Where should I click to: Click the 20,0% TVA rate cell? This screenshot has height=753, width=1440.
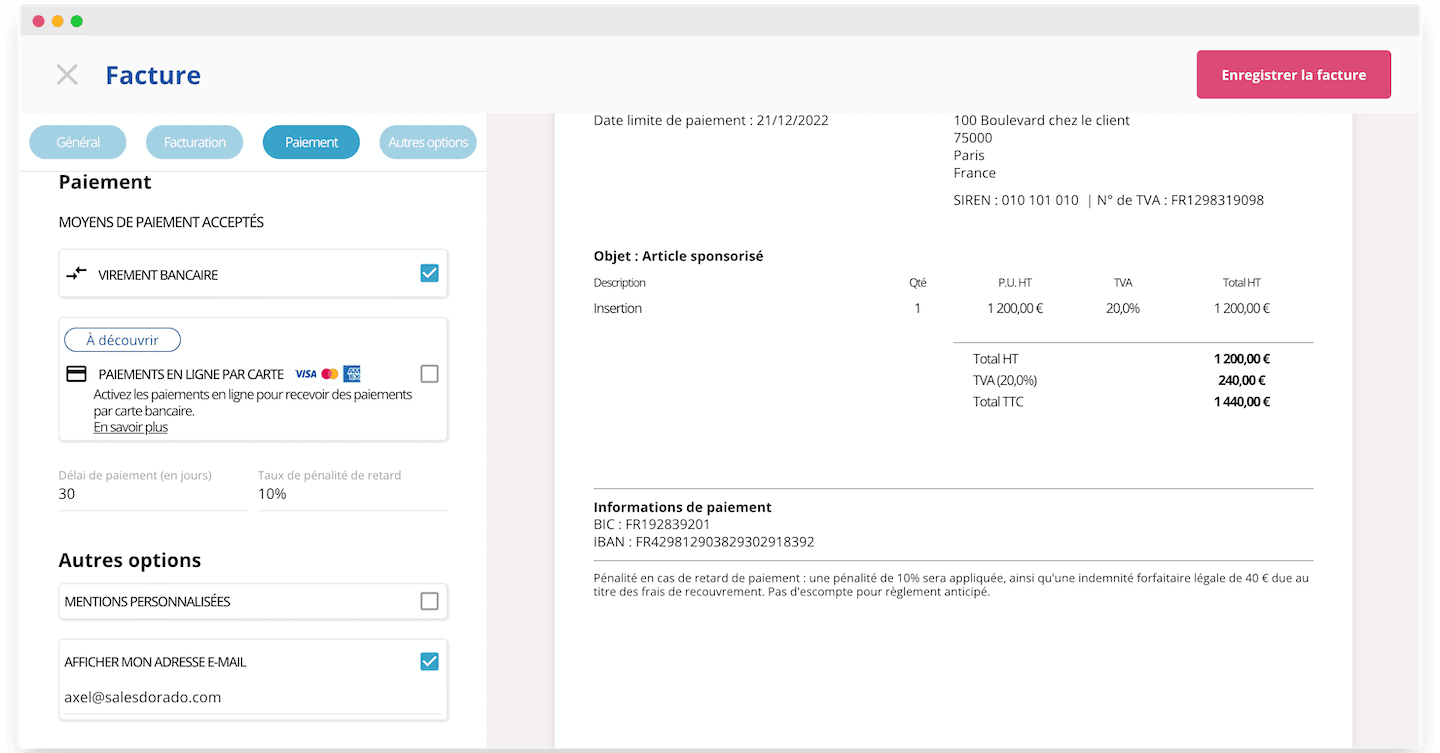point(1123,308)
